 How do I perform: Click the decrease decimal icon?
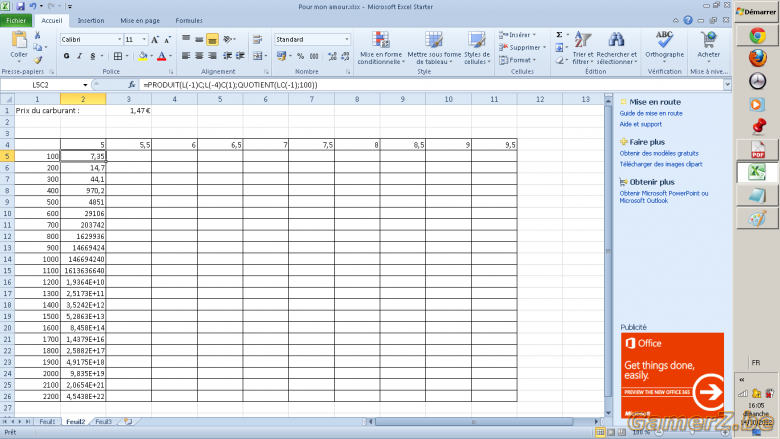pos(345,56)
